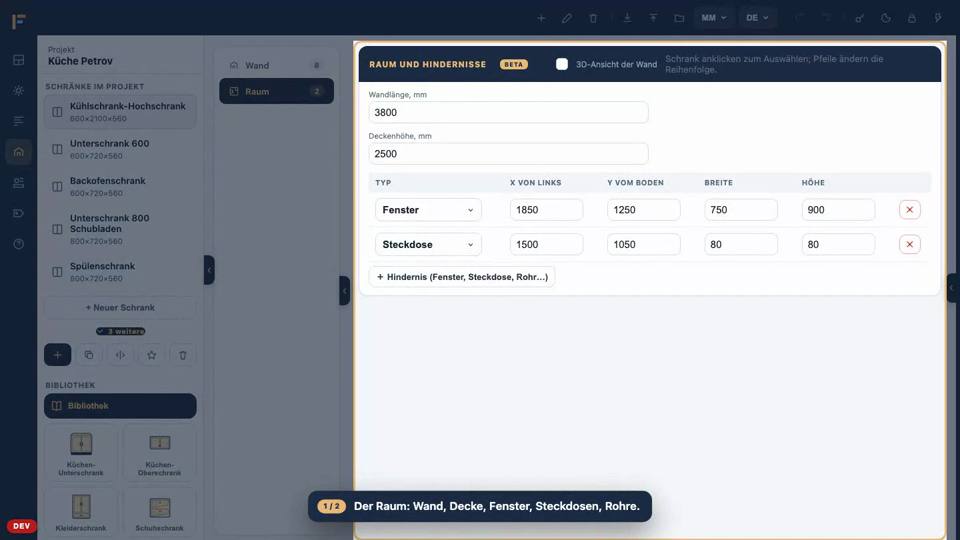Screen dimensions: 960x540
Task: Select the Raum tab
Action: pyautogui.click(x=276, y=91)
